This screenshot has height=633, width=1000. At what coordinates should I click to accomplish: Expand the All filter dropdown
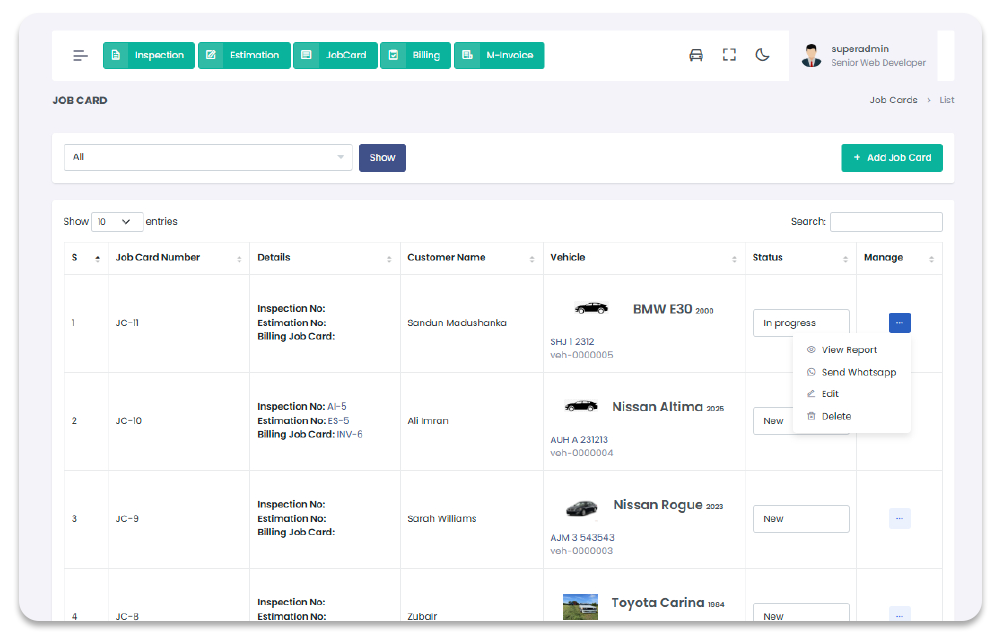coord(208,158)
